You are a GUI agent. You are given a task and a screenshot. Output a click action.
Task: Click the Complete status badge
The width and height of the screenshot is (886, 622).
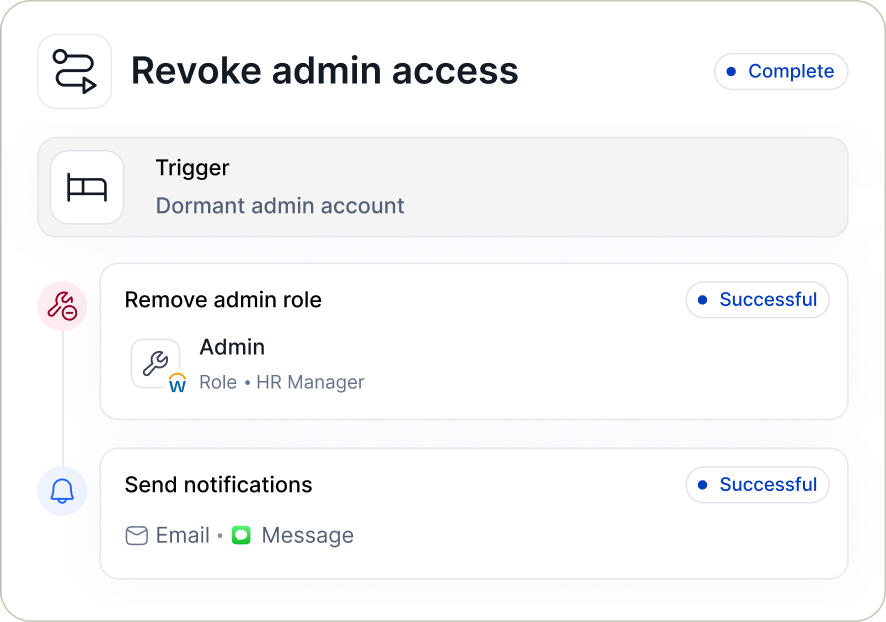[781, 71]
